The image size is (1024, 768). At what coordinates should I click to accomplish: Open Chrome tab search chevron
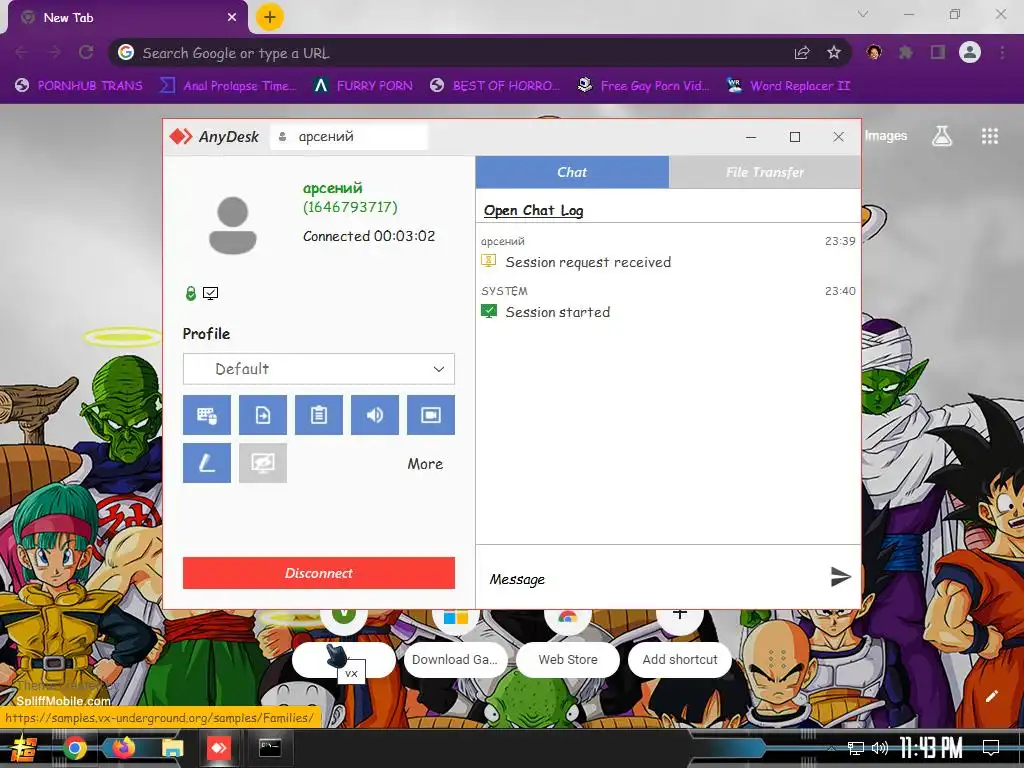pos(863,14)
